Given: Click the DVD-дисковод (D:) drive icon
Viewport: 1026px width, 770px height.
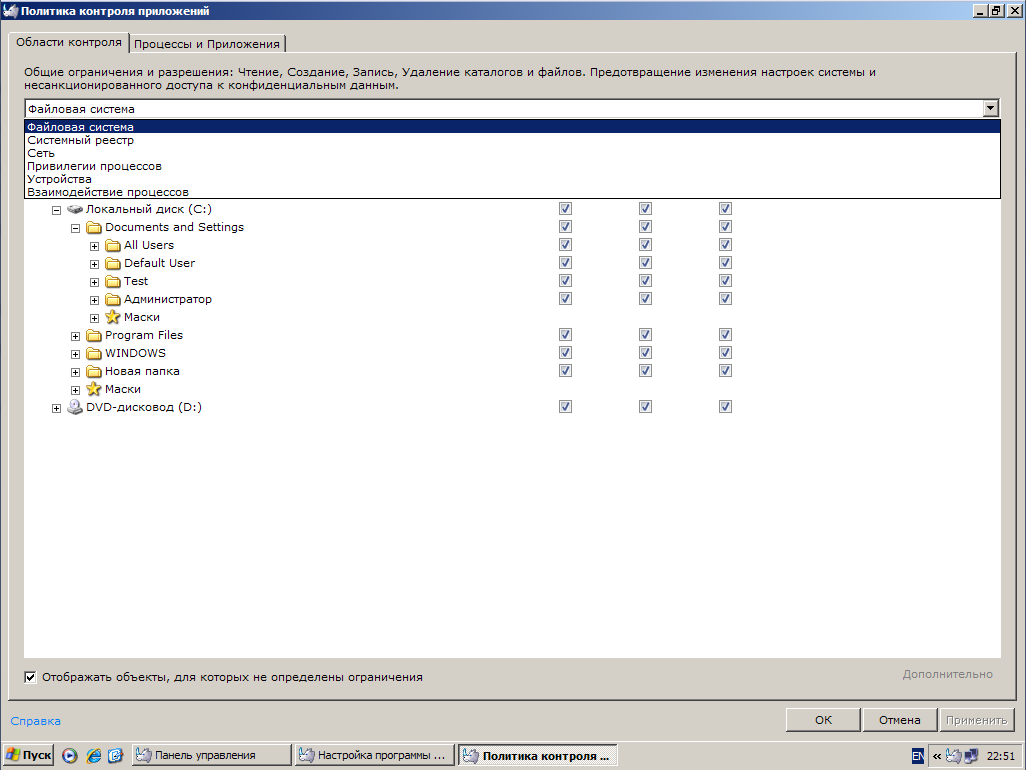Looking at the screenshot, I should [75, 408].
